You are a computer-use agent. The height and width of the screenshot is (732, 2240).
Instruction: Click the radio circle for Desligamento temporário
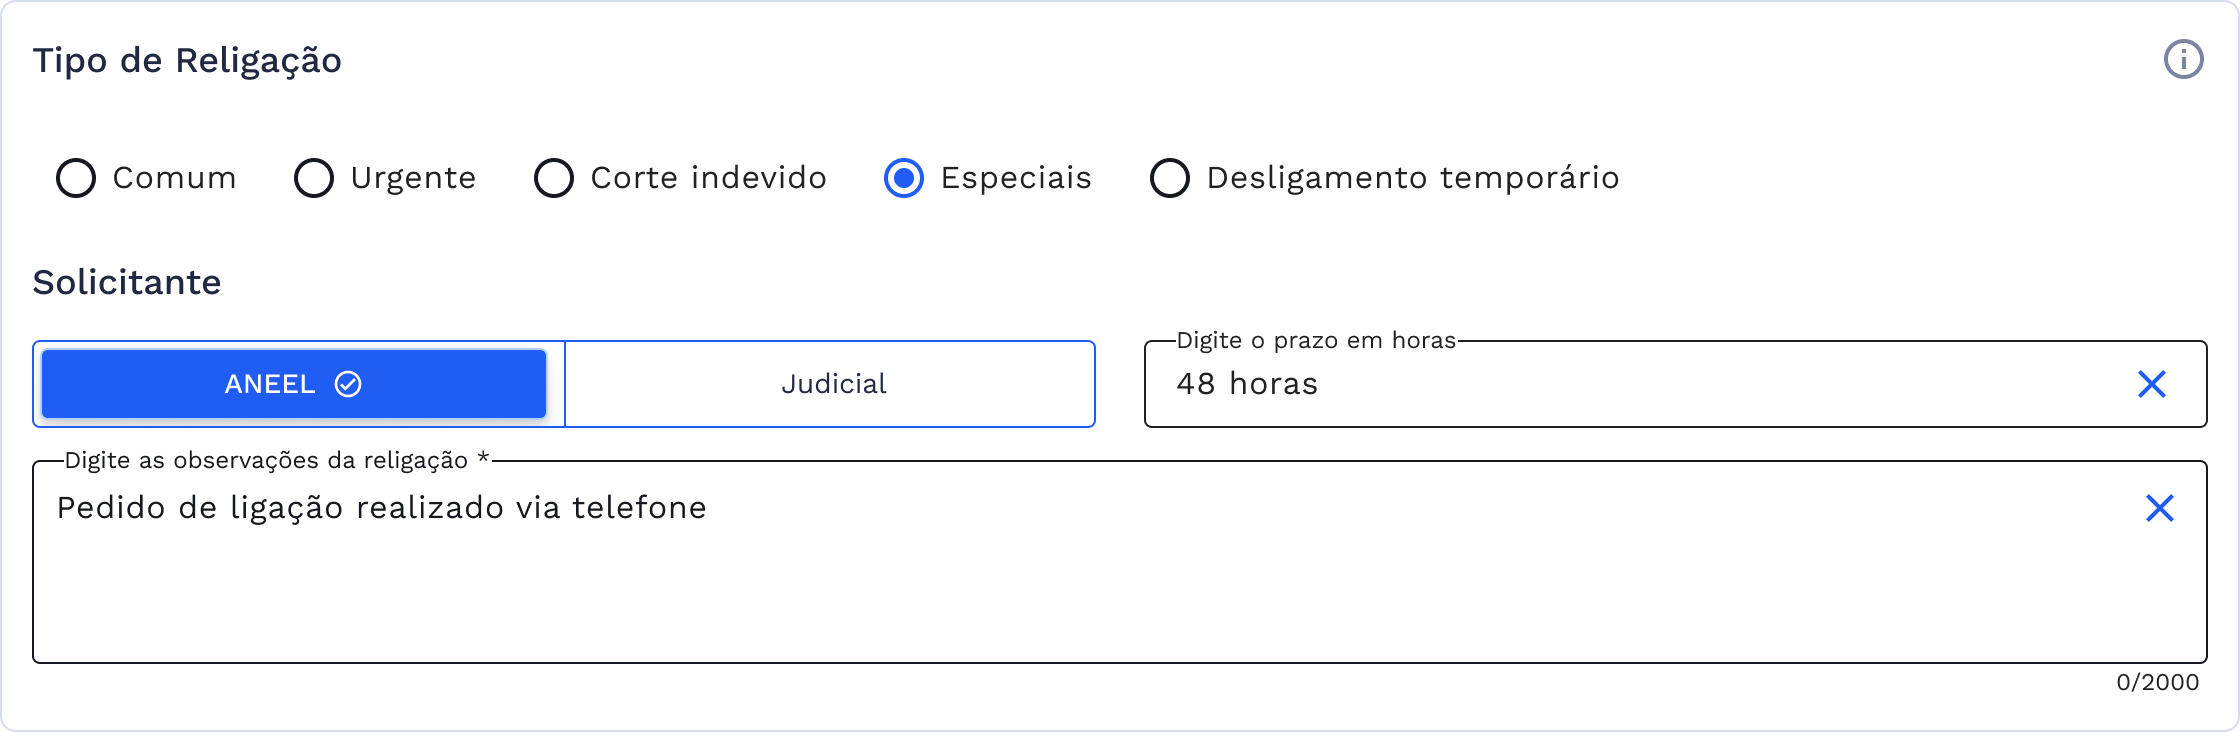(1168, 179)
